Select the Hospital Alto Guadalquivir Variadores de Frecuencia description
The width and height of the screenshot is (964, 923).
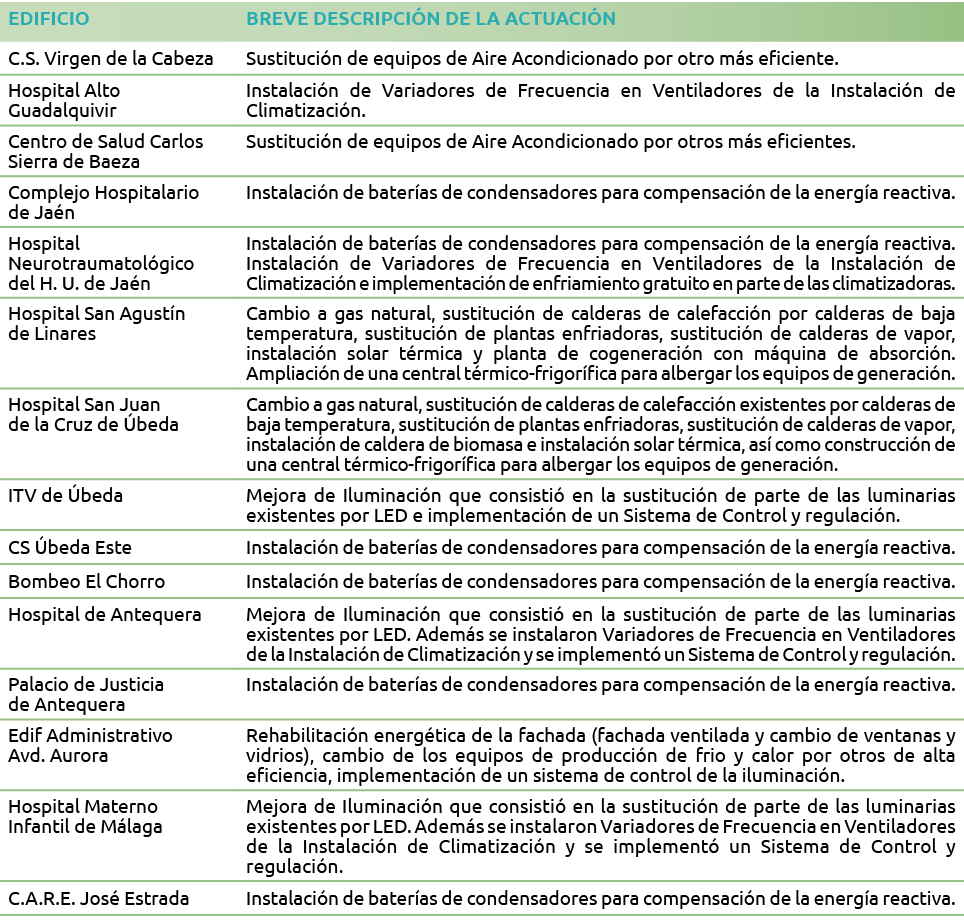click(x=600, y=100)
